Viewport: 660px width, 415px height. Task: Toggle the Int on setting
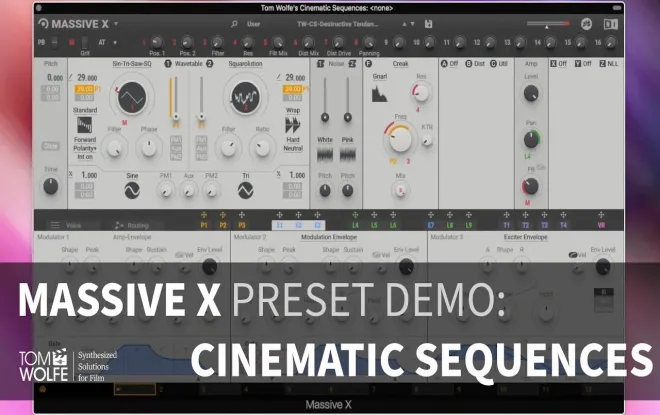pos(85,157)
